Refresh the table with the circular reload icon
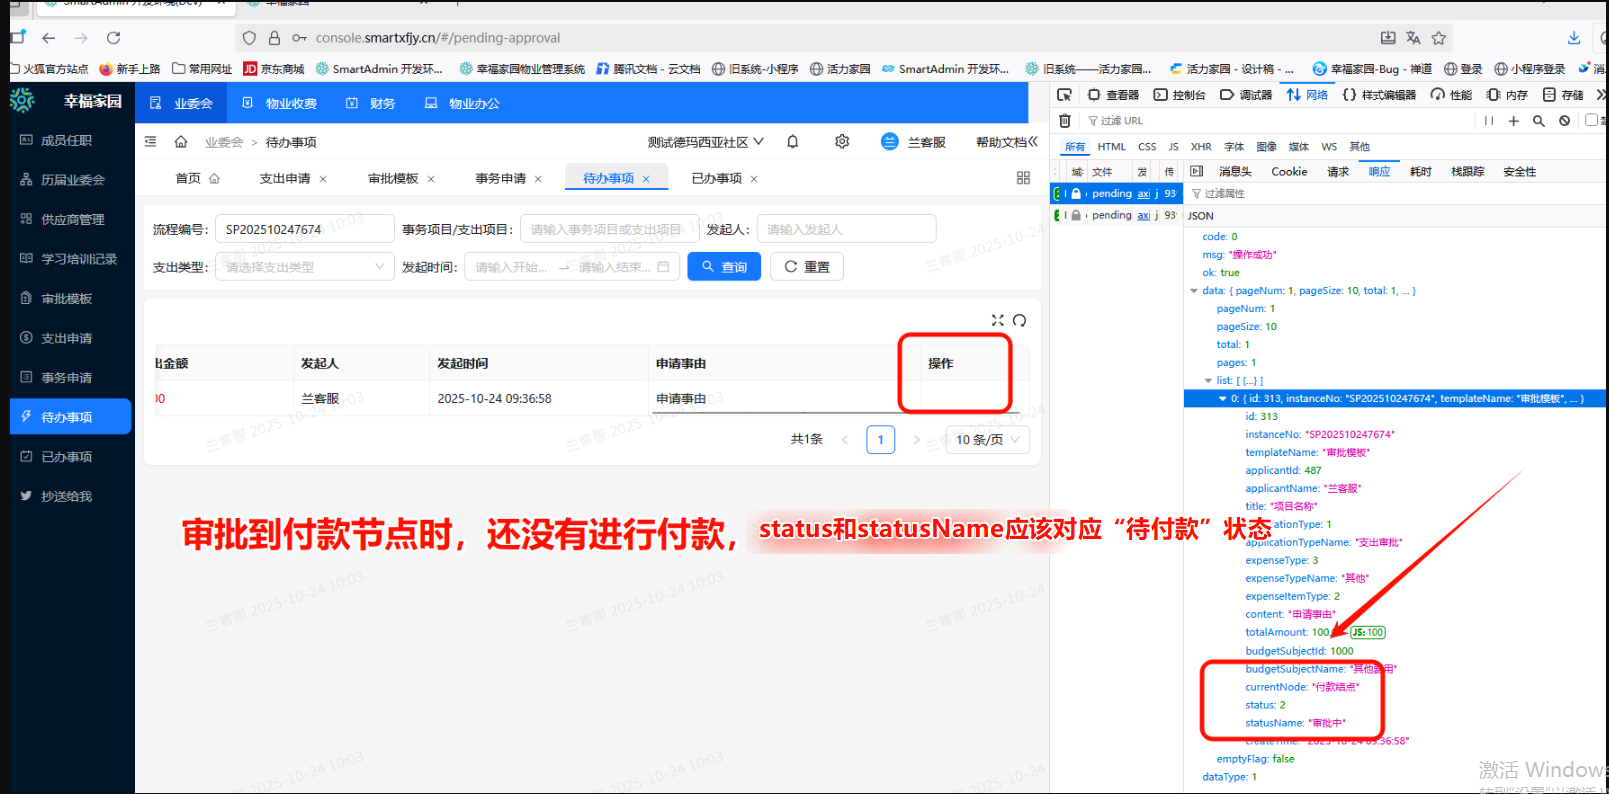1609x794 pixels. (1019, 320)
